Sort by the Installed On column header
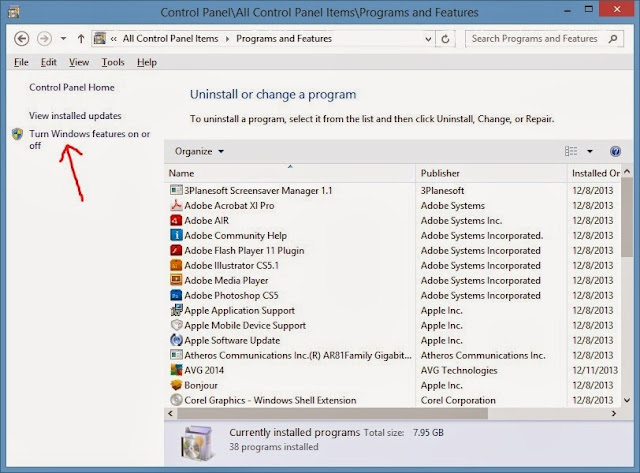 pos(595,173)
